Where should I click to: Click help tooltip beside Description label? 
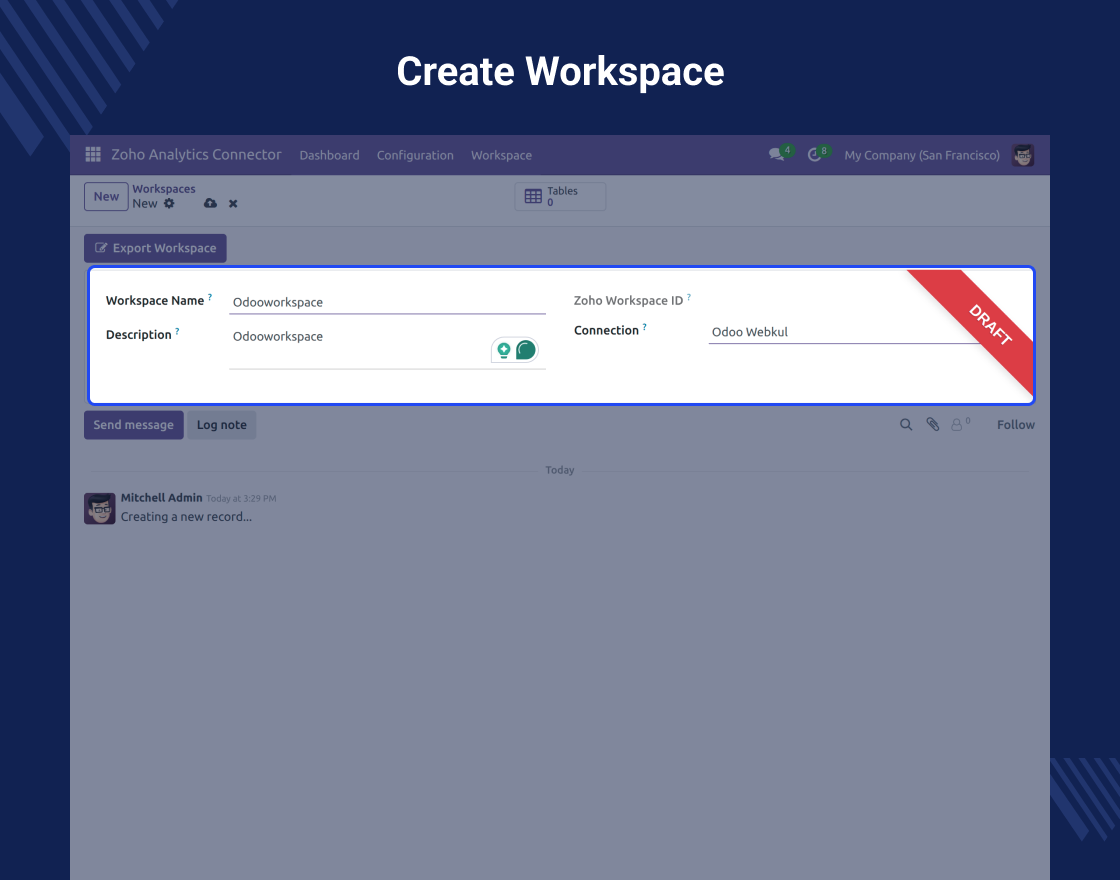[x=177, y=331]
